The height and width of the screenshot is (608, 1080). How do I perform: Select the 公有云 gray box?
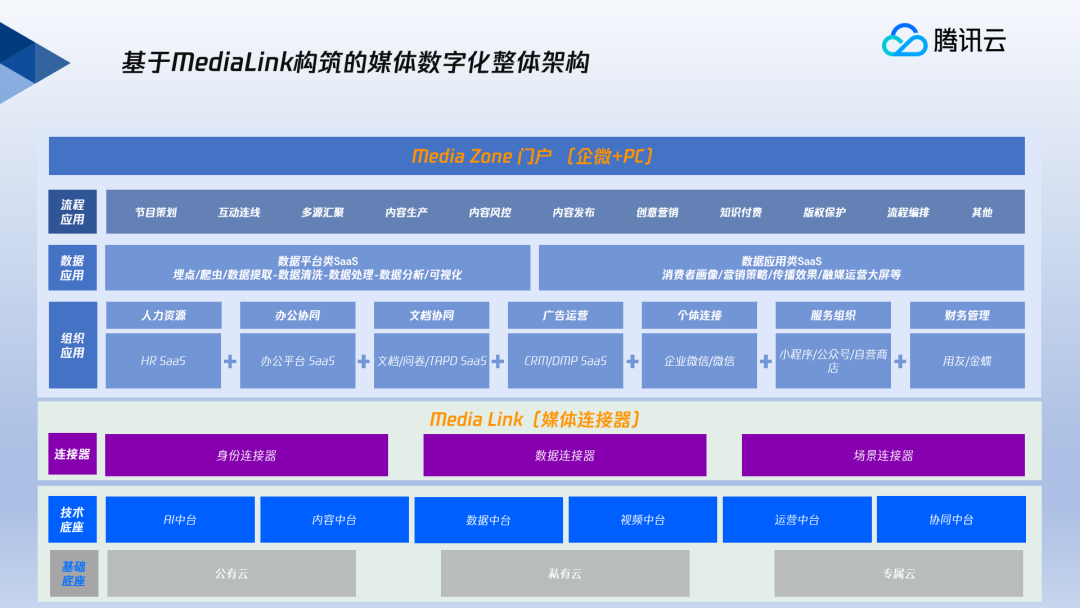click(231, 573)
